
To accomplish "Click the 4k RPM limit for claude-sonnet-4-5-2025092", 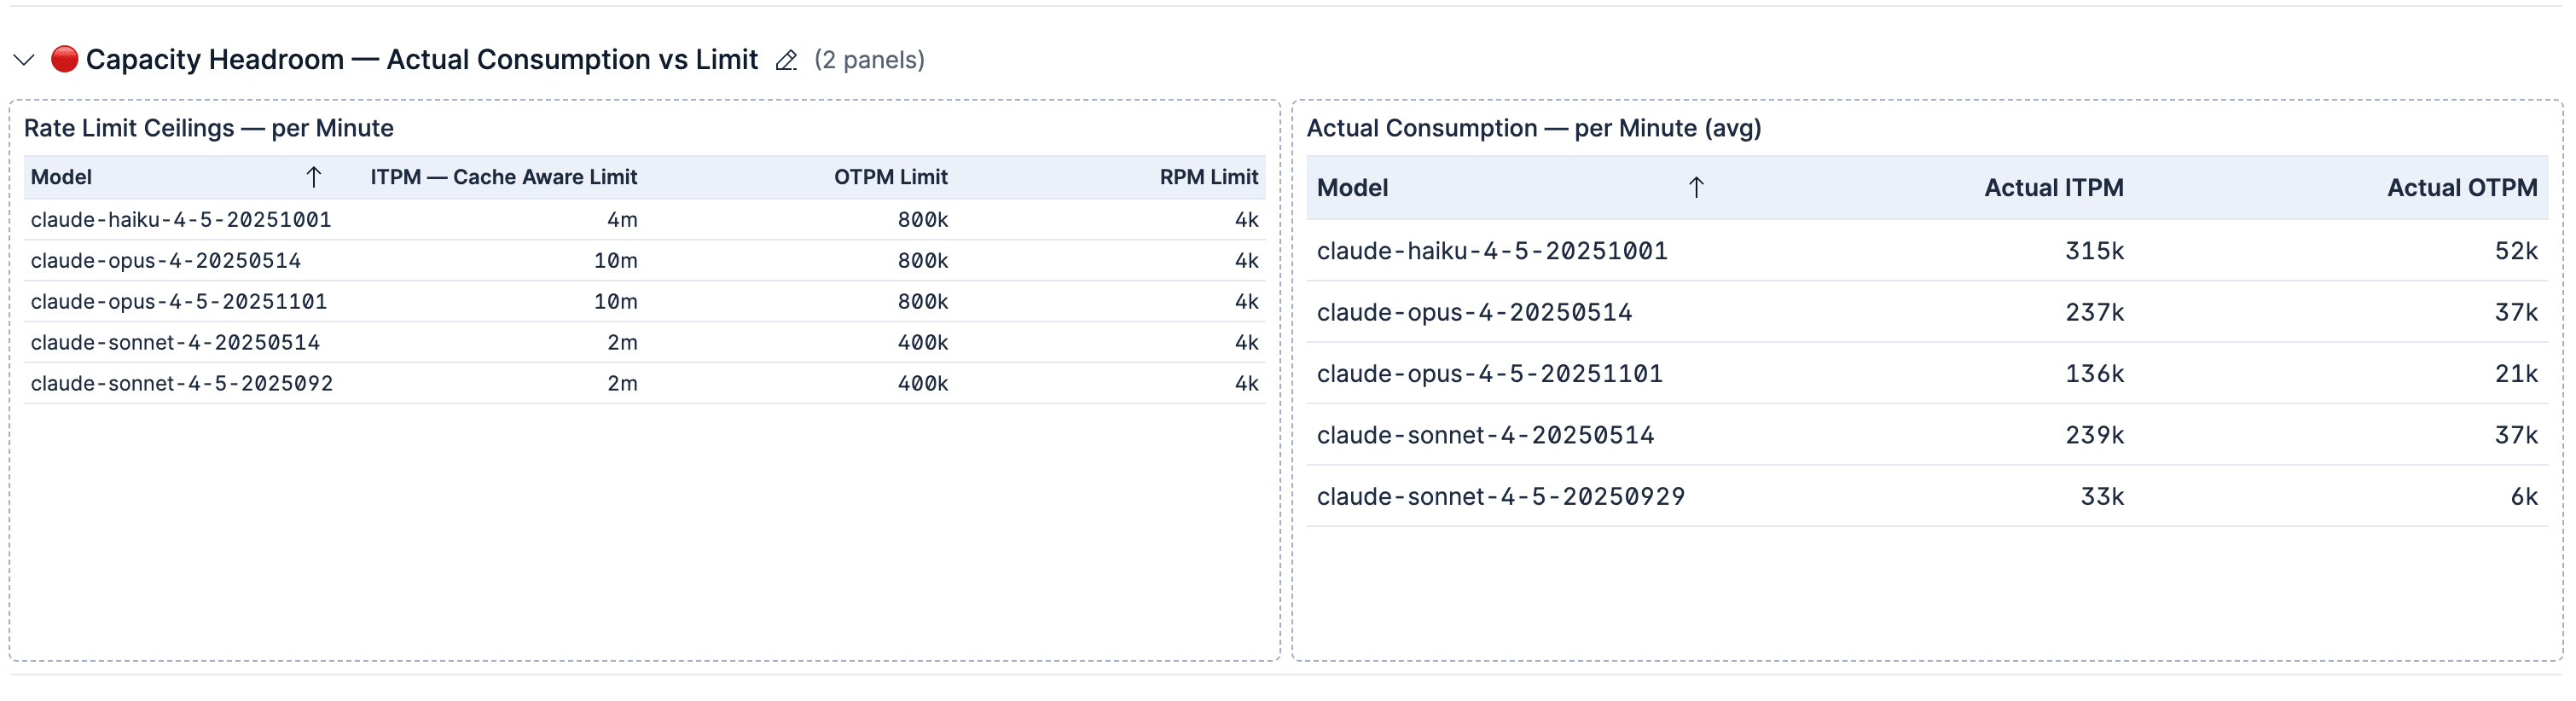I will click(1246, 383).
